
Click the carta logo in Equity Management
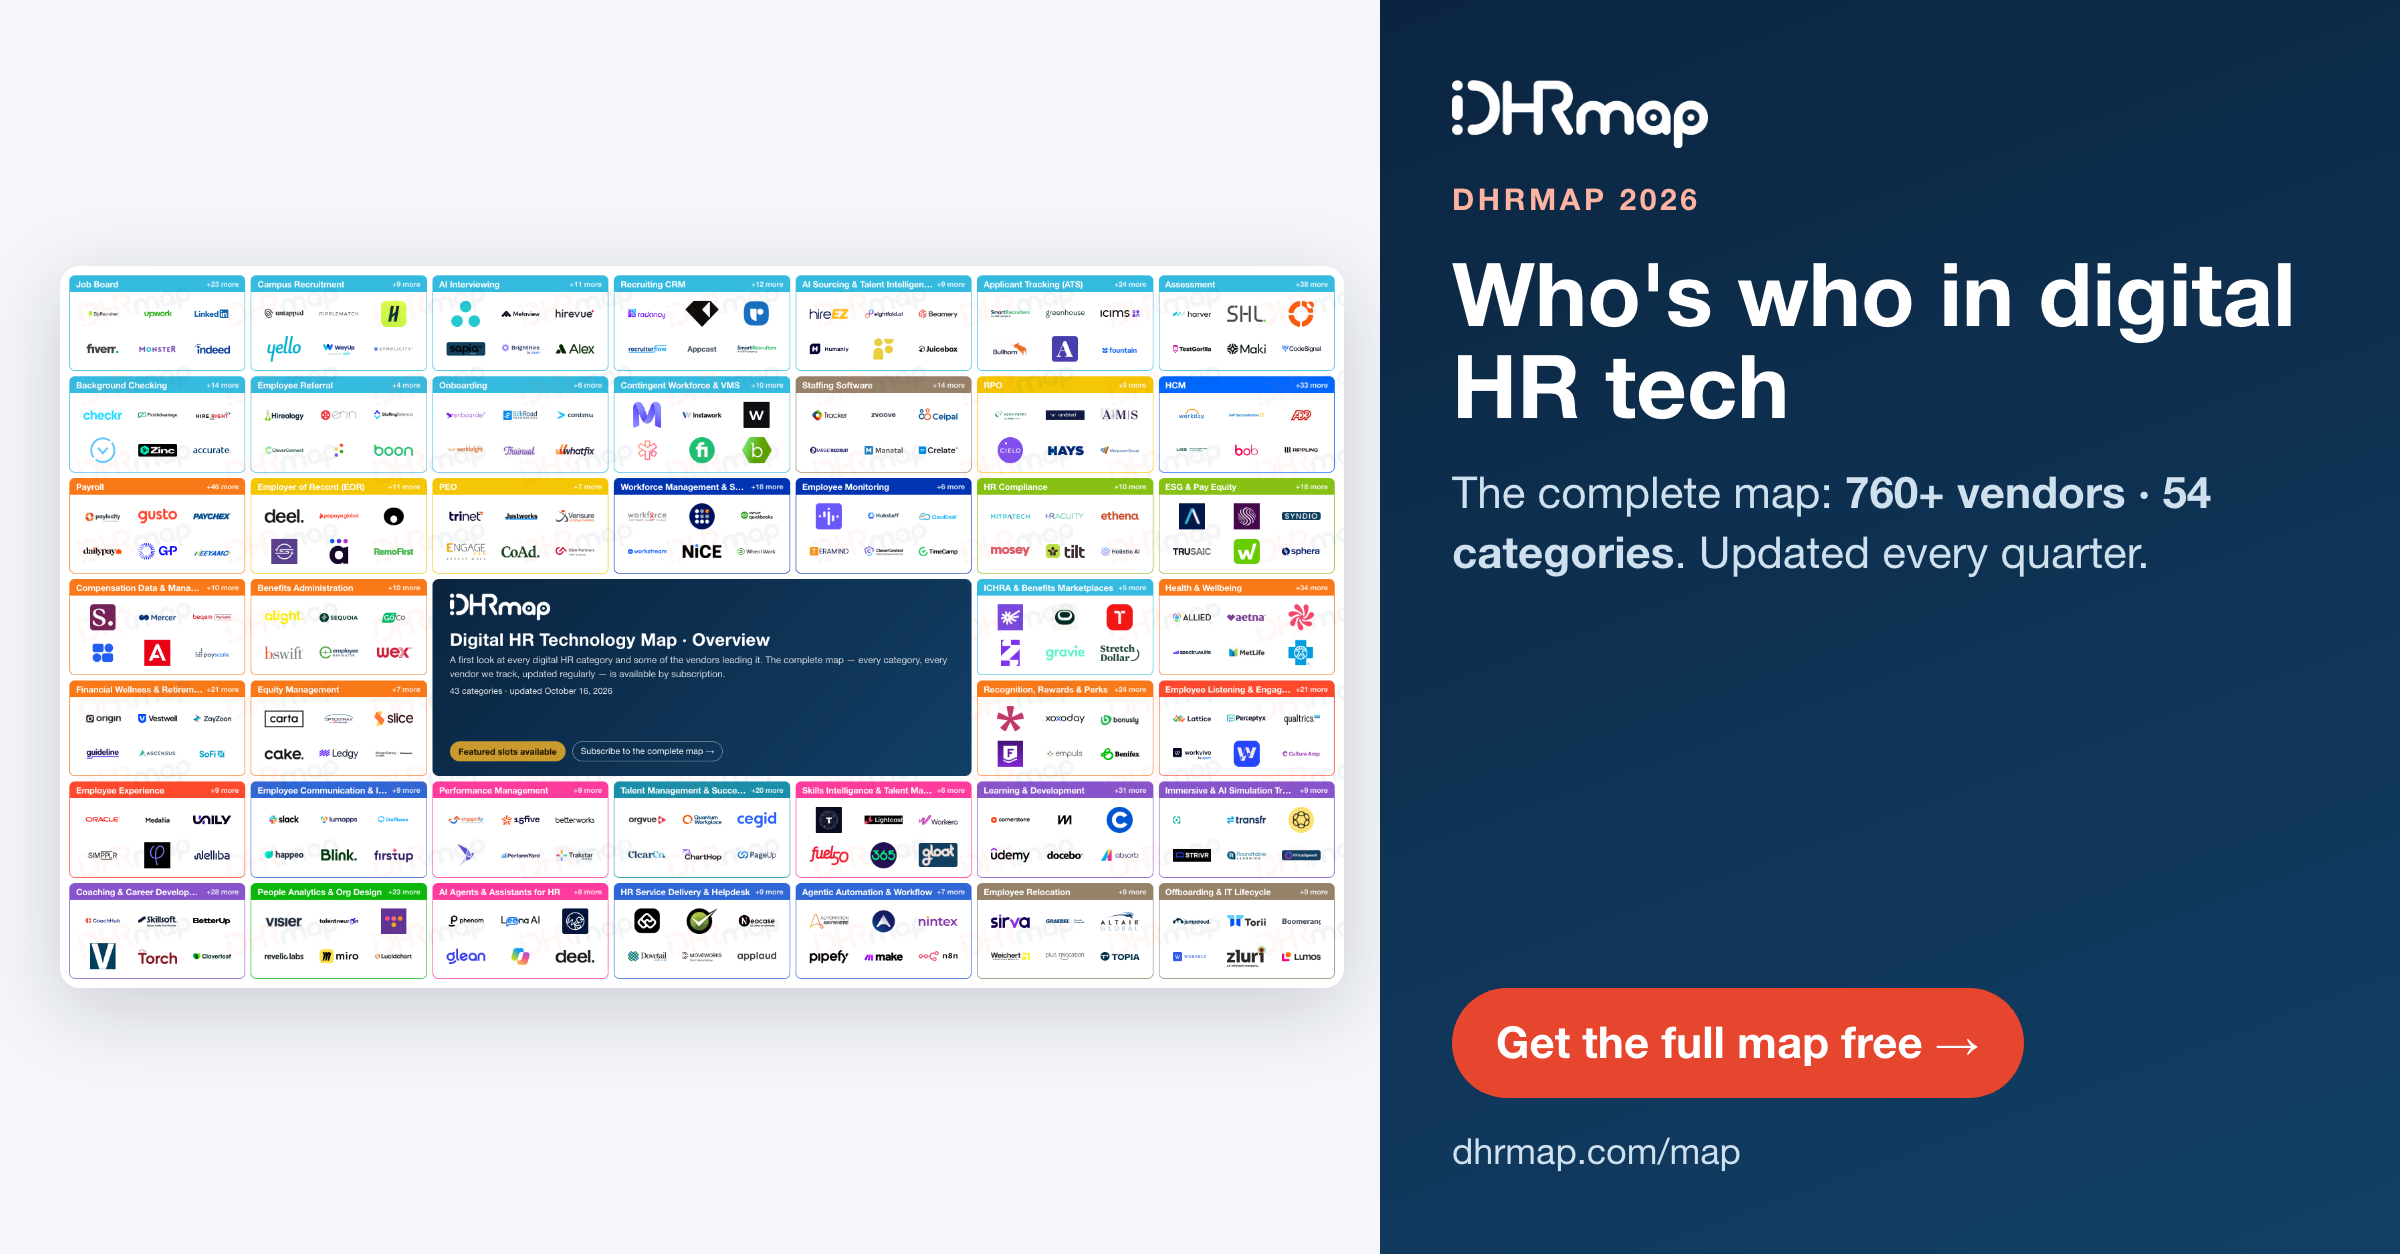coord(284,718)
